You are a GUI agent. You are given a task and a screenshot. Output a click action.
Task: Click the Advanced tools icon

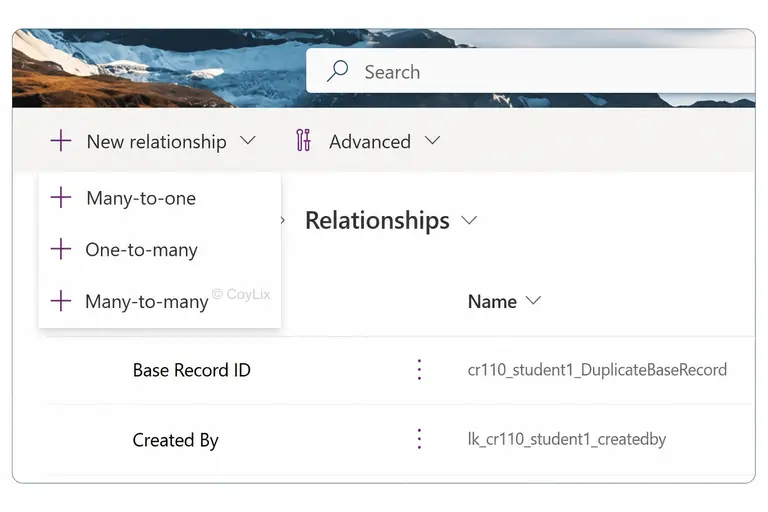click(303, 141)
